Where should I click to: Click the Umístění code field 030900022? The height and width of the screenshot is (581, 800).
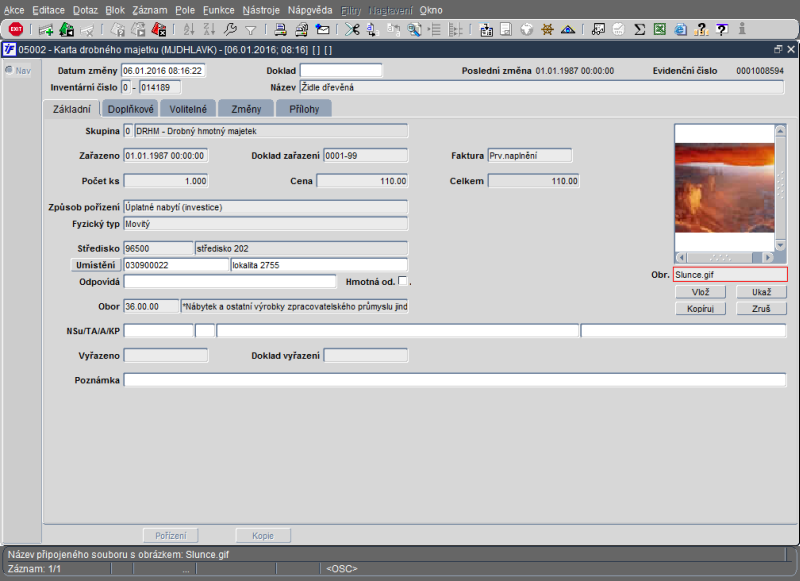pos(176,265)
